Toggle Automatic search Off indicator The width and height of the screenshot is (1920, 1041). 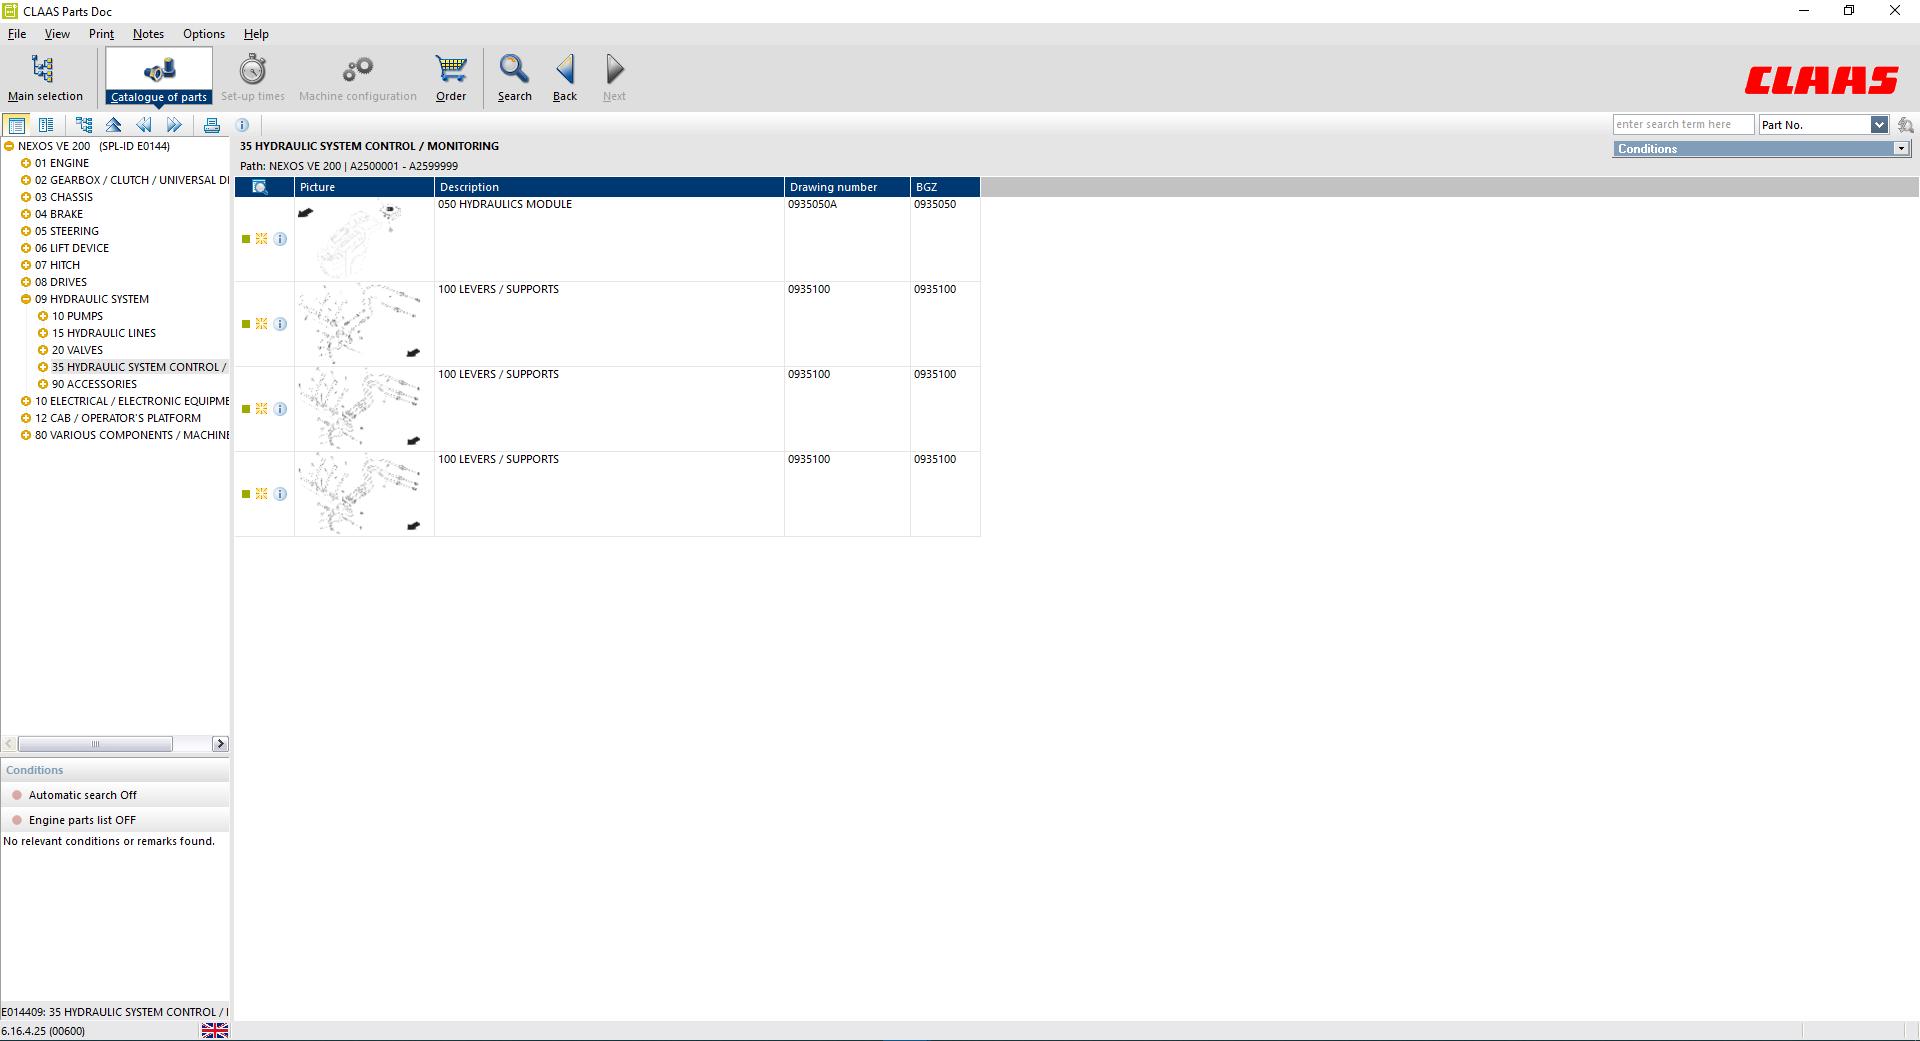click(x=17, y=795)
